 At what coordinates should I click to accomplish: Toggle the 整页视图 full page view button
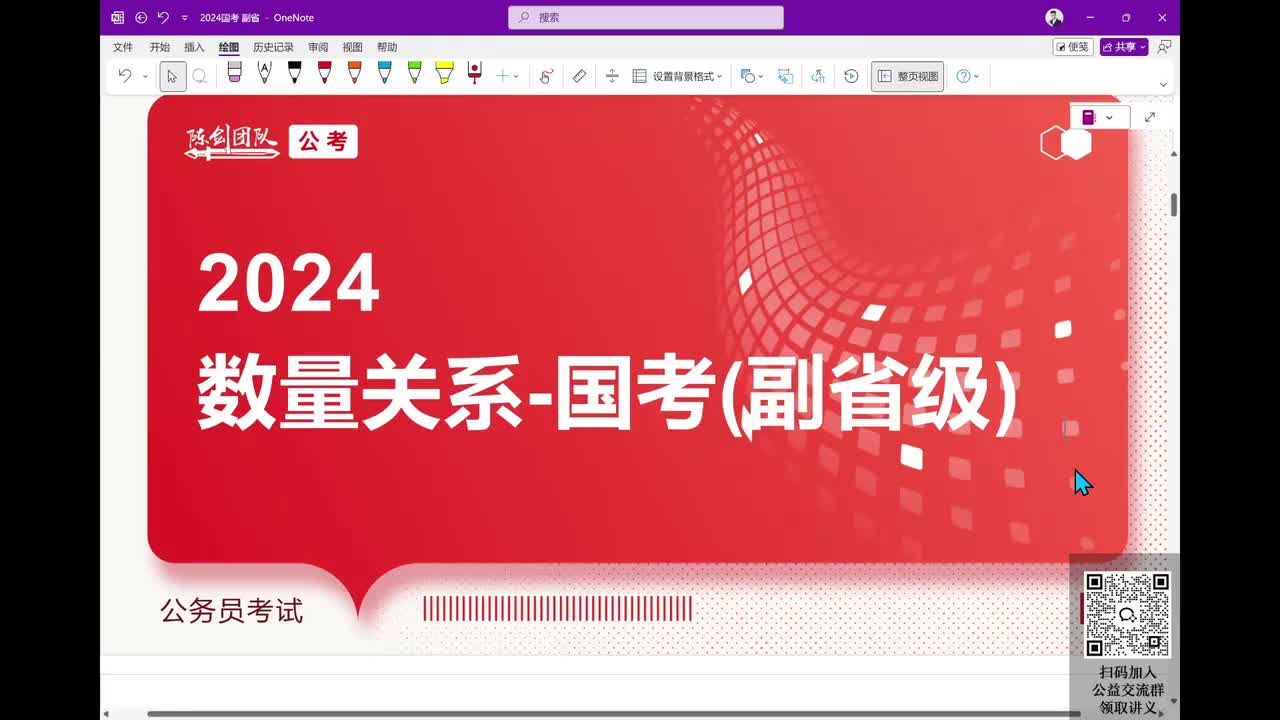tap(907, 76)
